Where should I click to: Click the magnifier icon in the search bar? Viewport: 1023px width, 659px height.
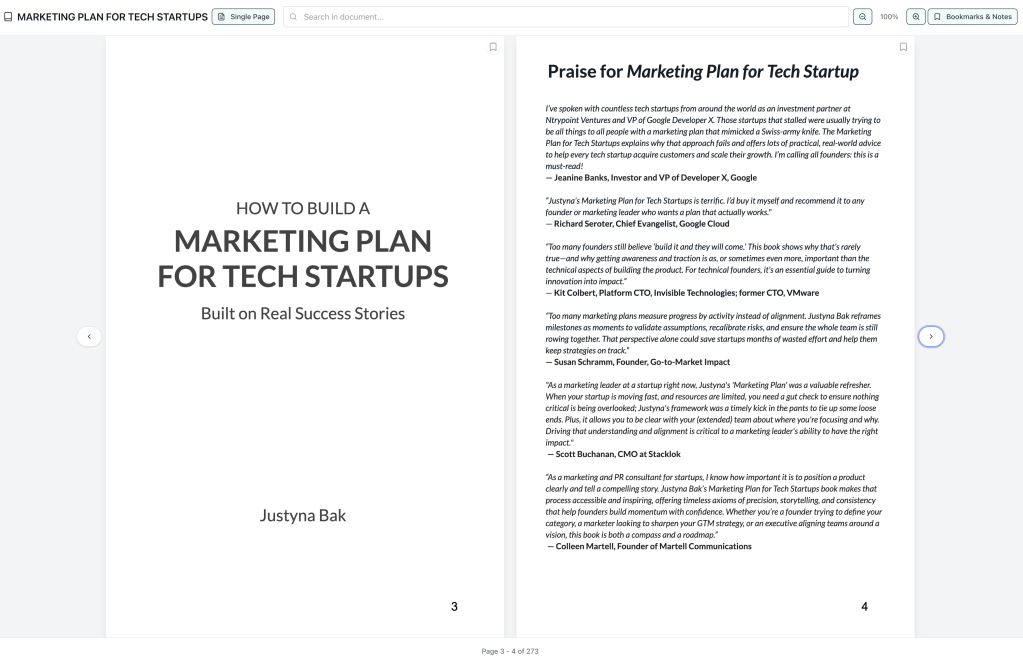point(294,17)
